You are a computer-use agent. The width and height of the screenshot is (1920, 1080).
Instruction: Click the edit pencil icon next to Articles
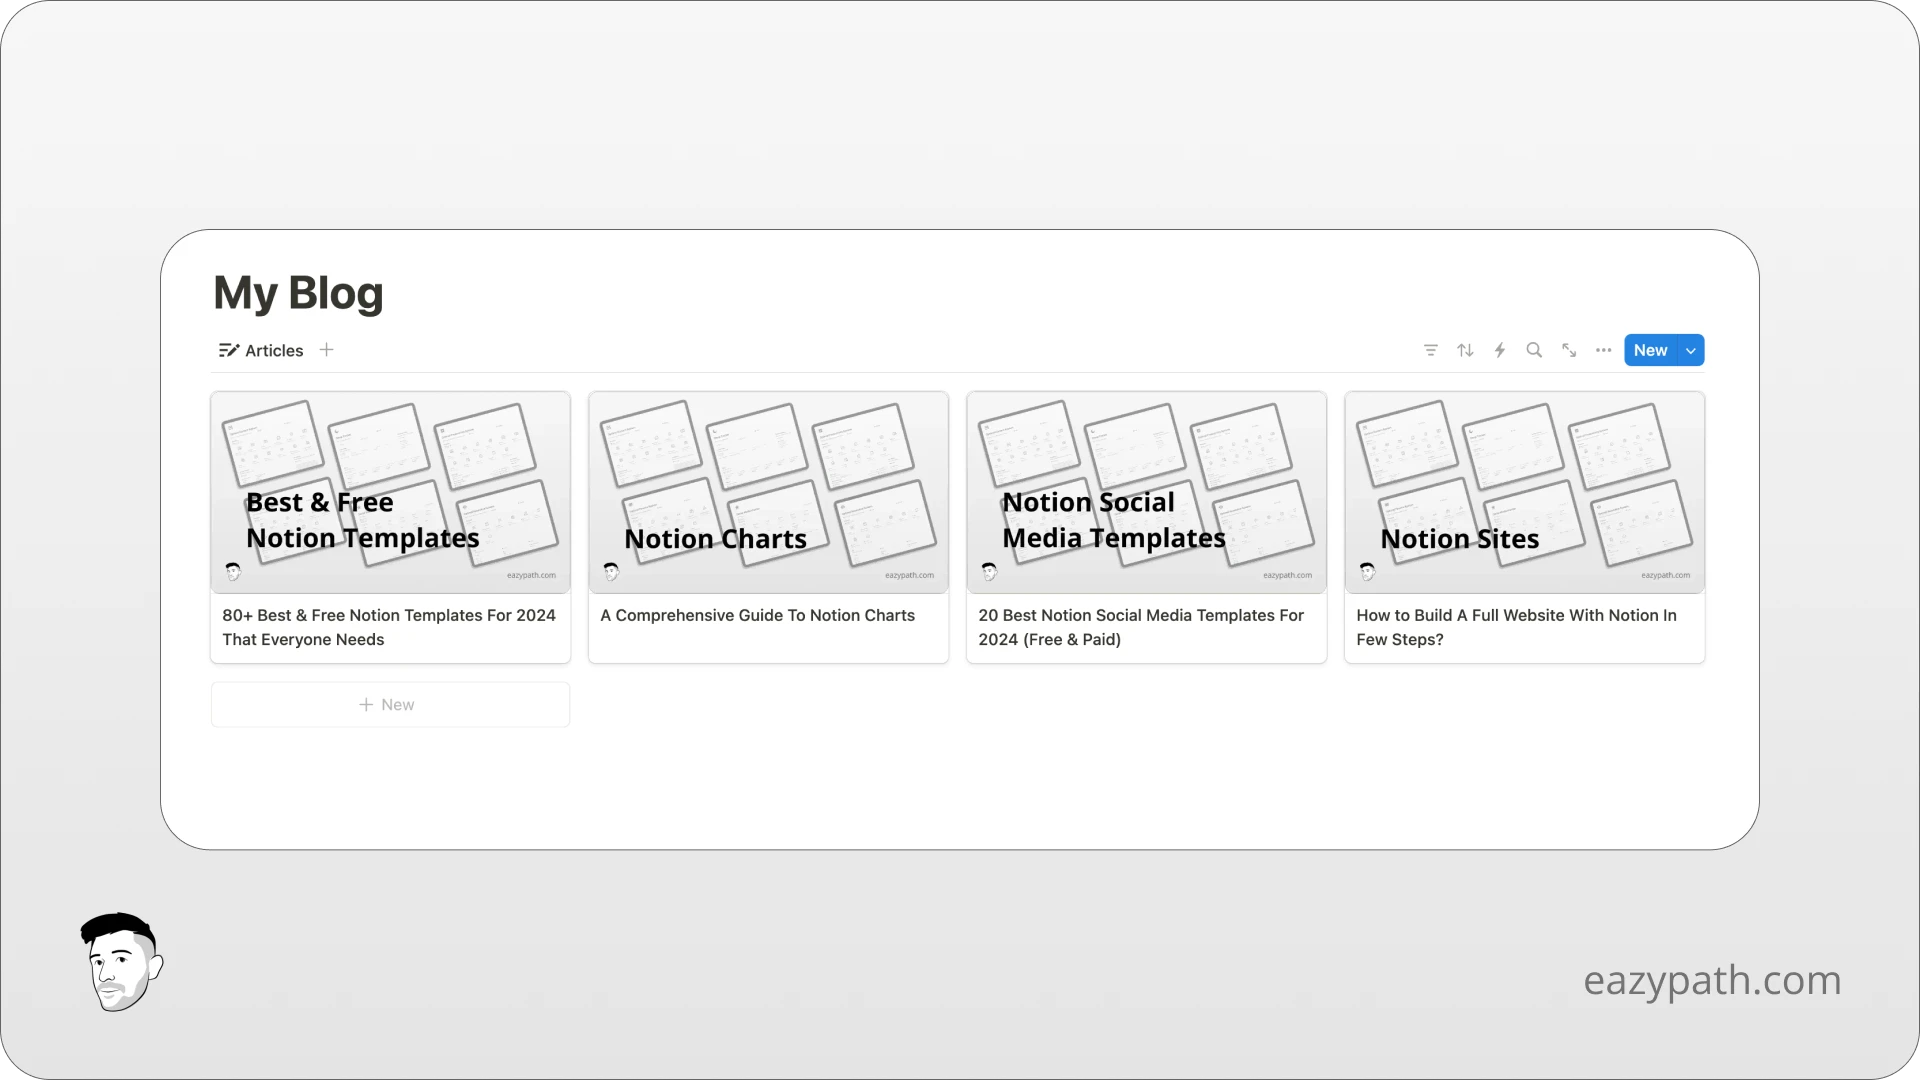pyautogui.click(x=228, y=349)
